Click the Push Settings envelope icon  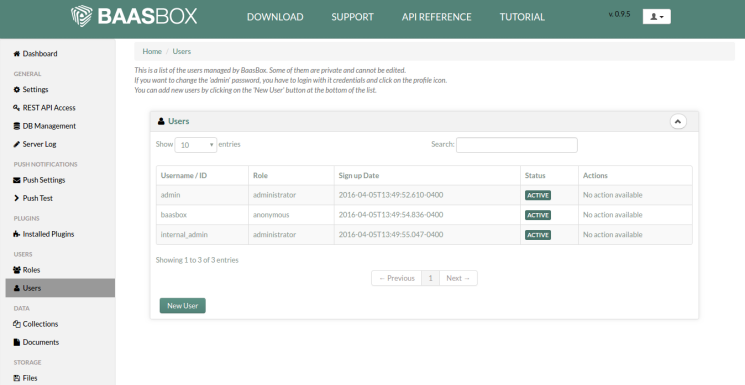[17, 180]
